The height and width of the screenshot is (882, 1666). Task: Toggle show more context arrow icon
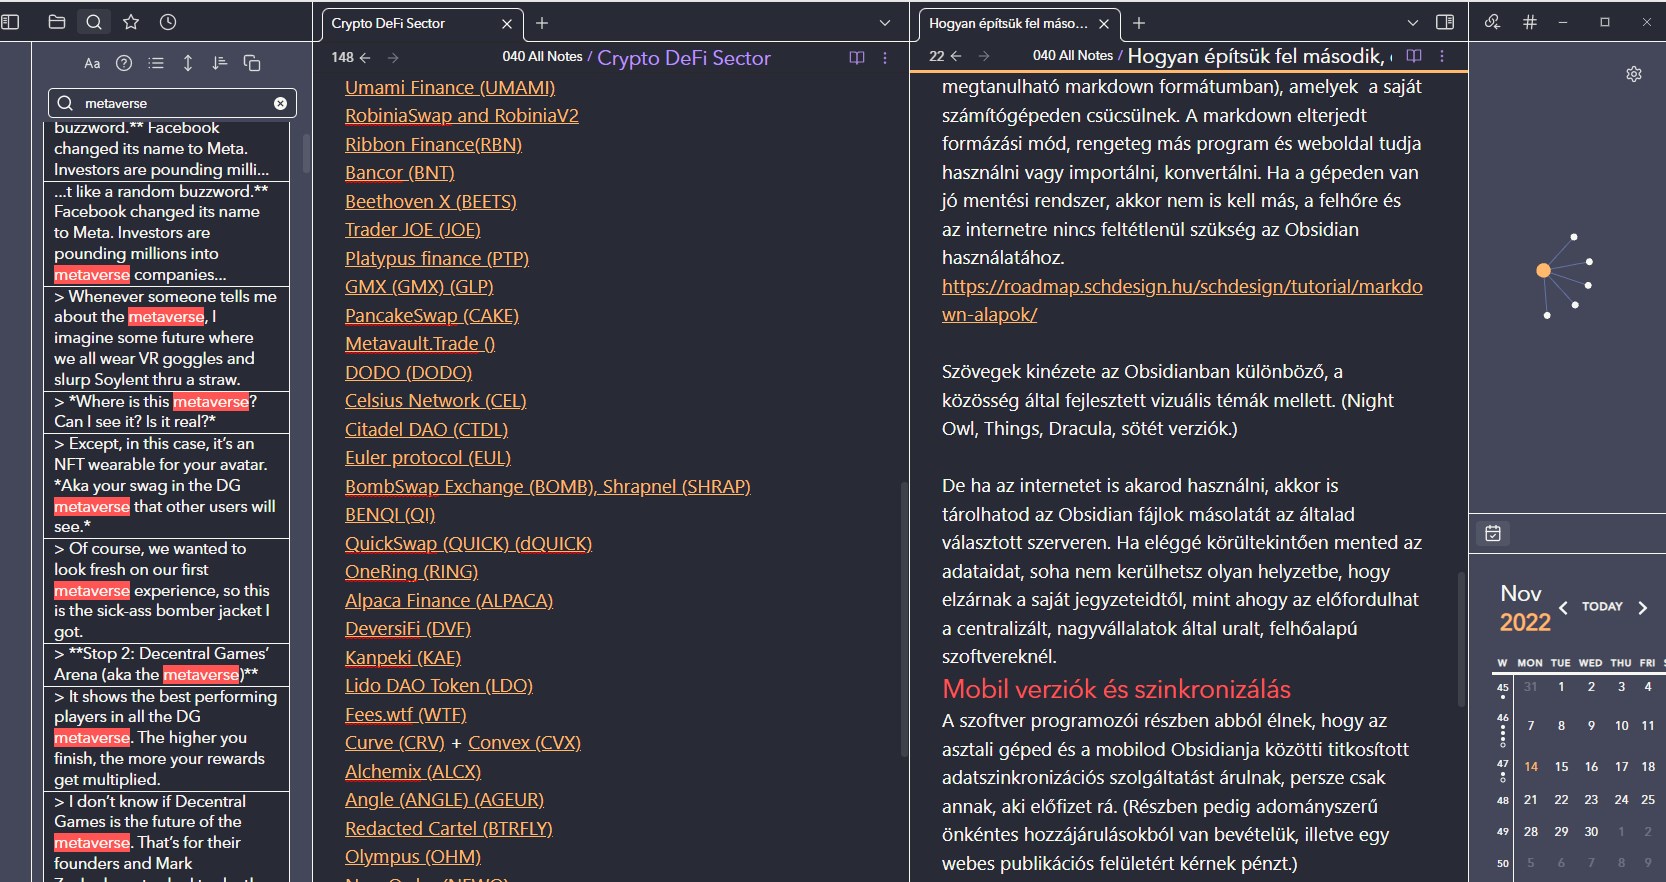coord(188,63)
